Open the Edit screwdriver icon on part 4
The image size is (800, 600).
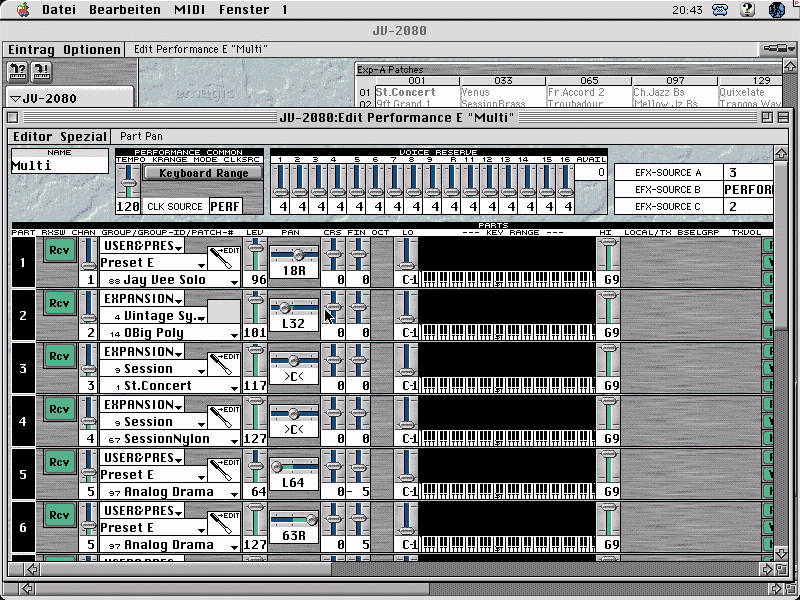(224, 417)
